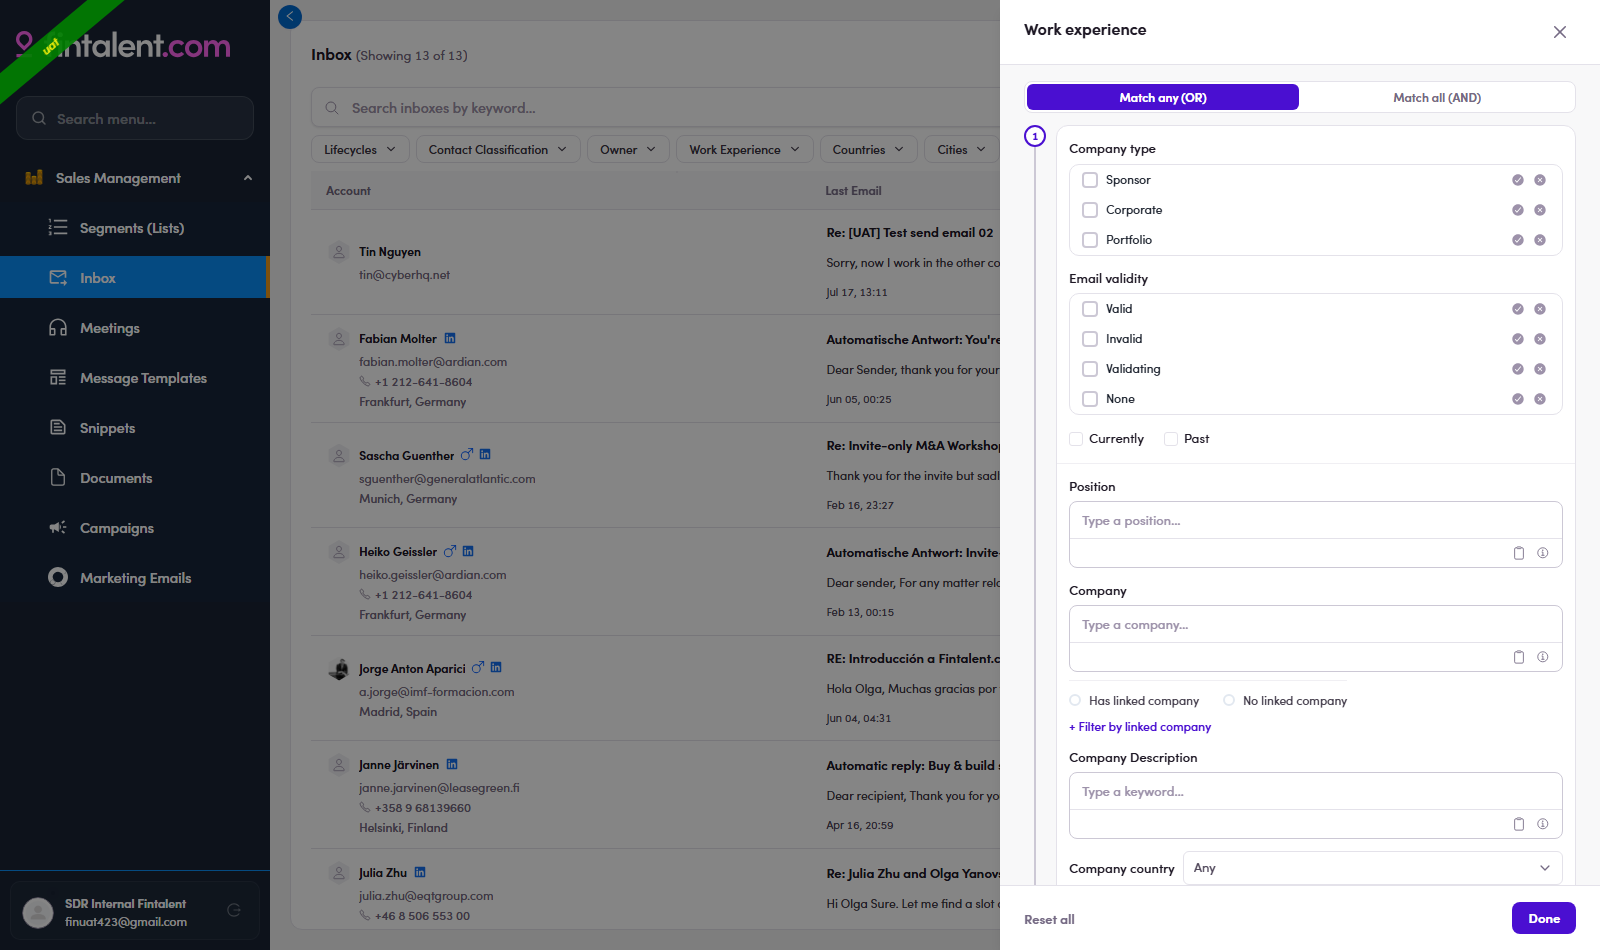1600x950 pixels.
Task: Close the Work experience panel
Action: pyautogui.click(x=1560, y=32)
